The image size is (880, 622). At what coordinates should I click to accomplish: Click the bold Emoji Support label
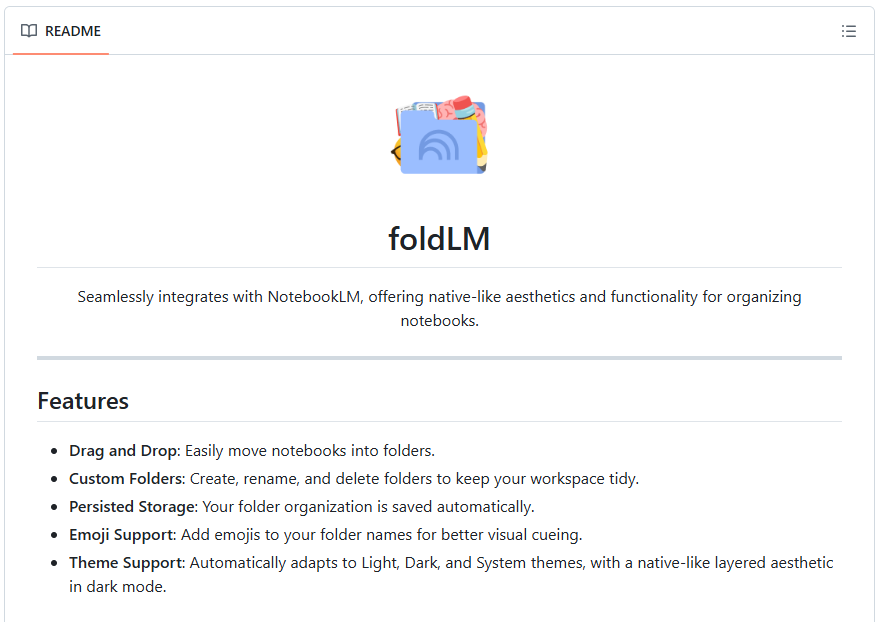121,534
